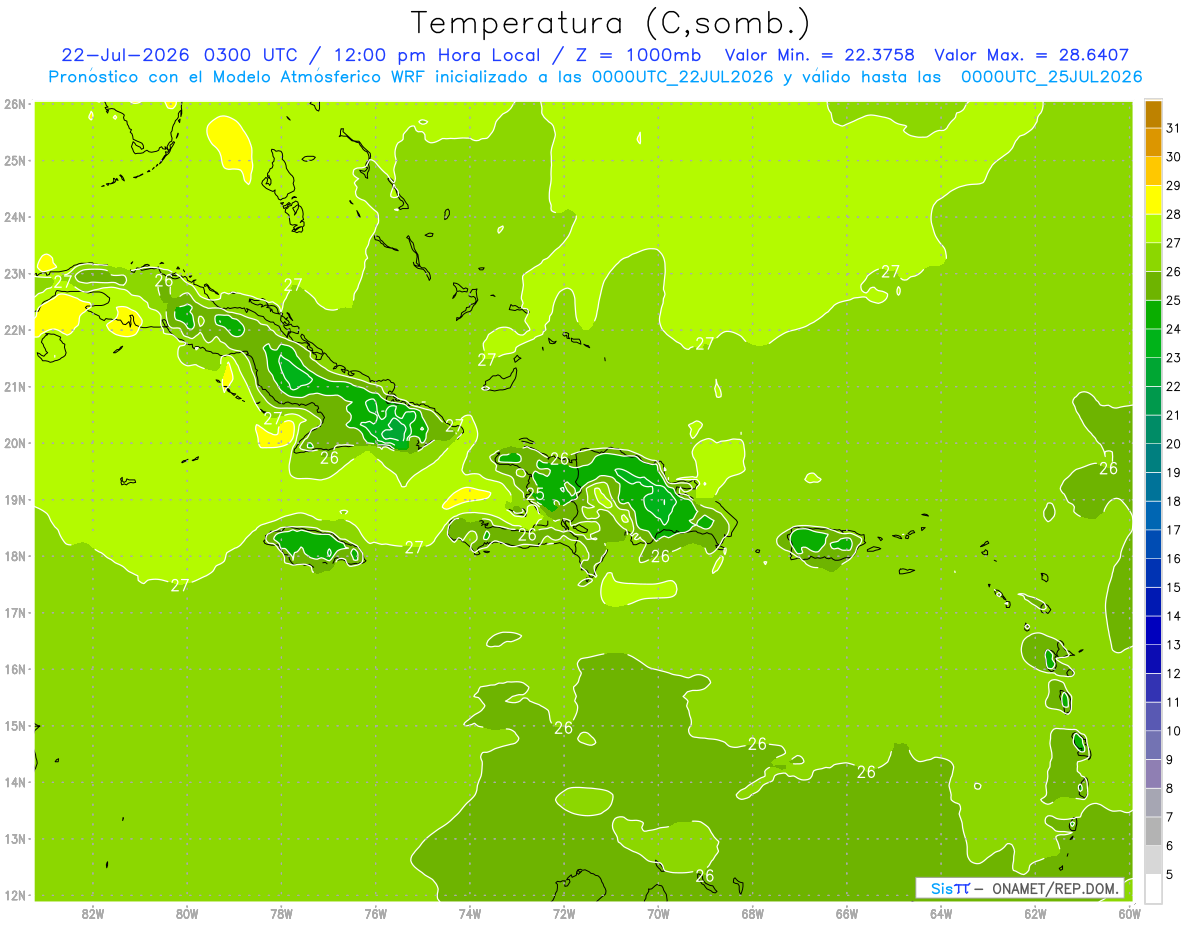This screenshot has width=1200, height=927.
Task: Select the 'Valor Max. = 28.6407' readout
Action: click(1032, 55)
